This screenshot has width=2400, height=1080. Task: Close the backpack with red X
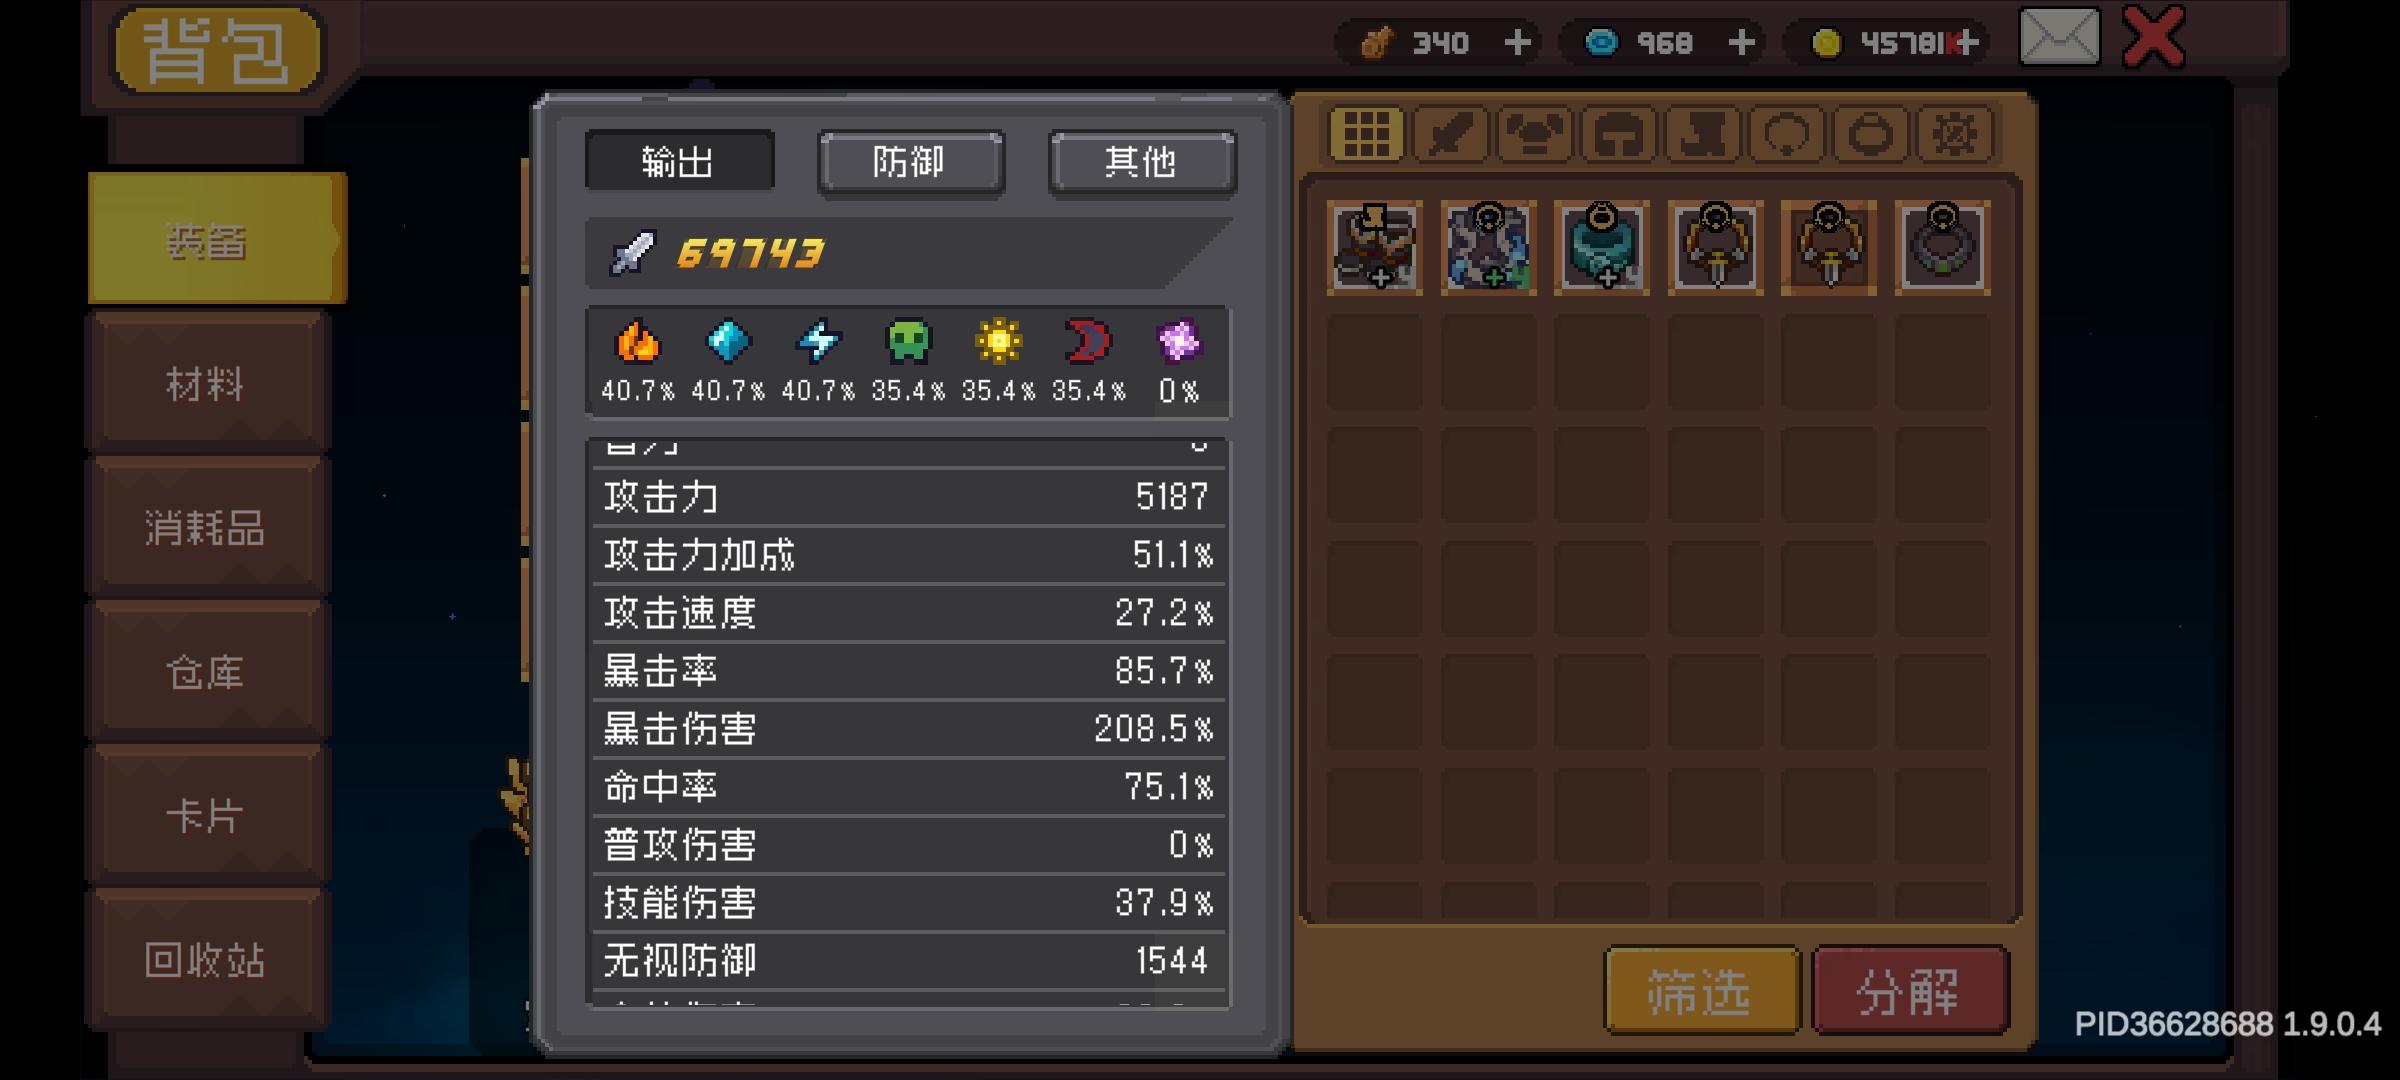[x=2154, y=38]
